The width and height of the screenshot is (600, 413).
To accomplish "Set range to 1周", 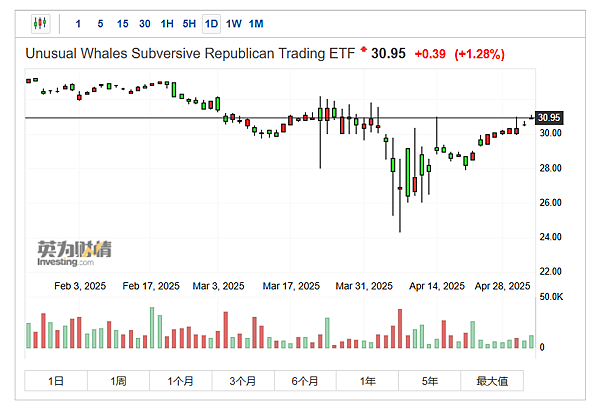I will (x=118, y=381).
